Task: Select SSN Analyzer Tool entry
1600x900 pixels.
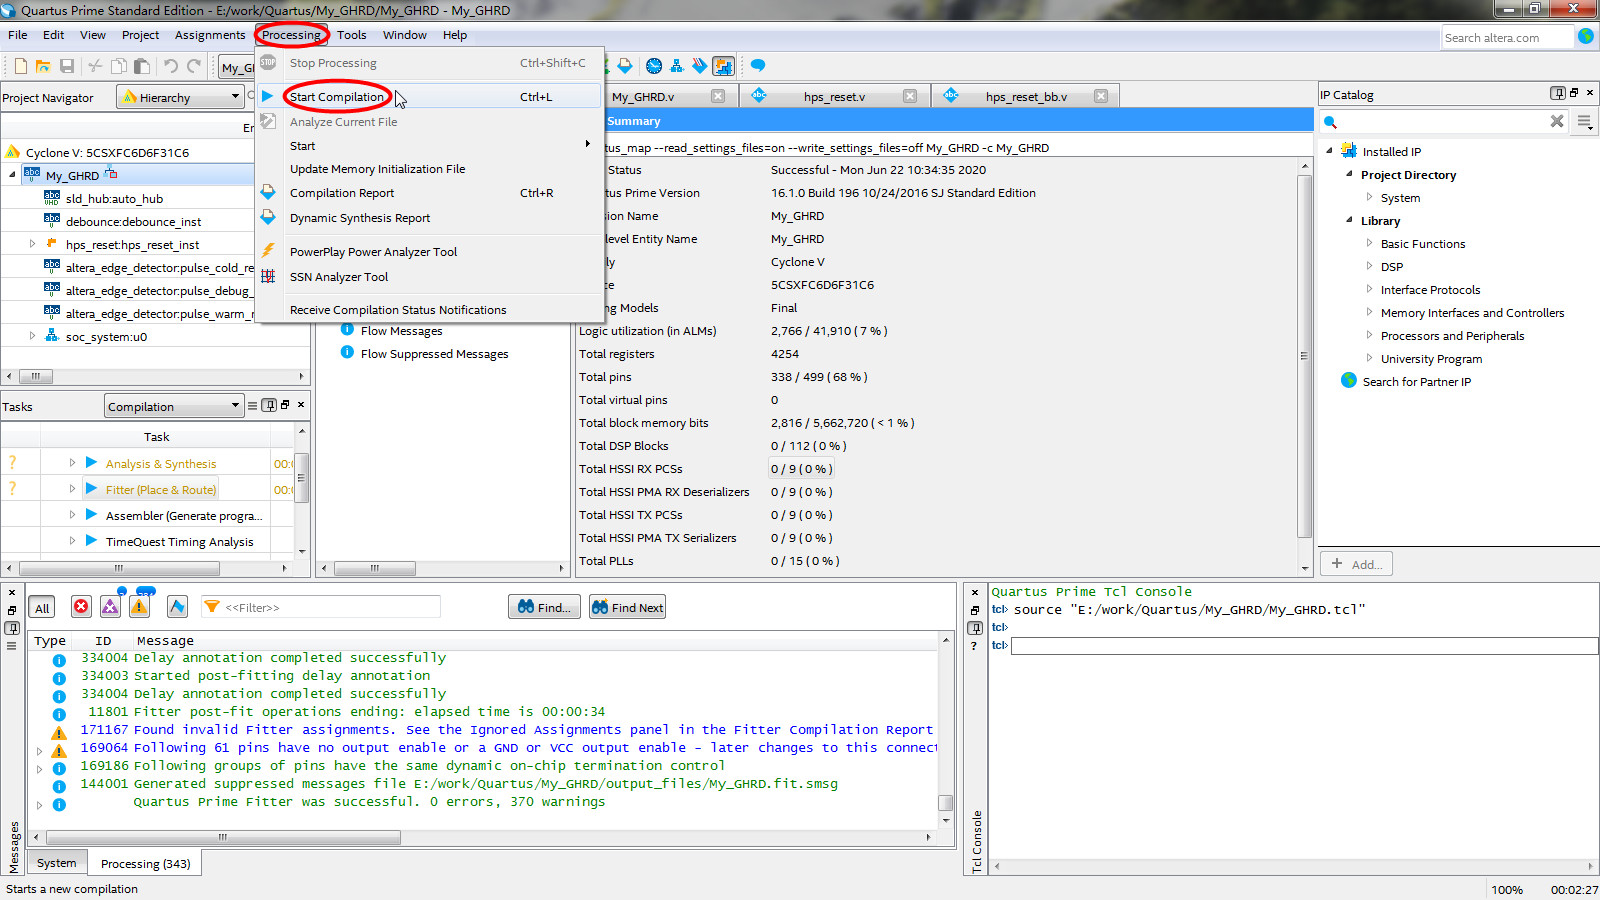Action: click(430, 277)
